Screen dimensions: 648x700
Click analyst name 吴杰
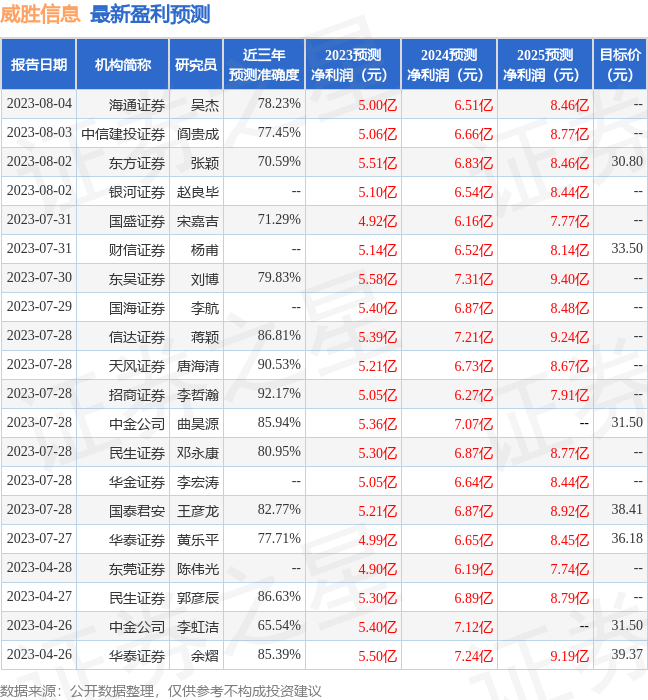(x=205, y=105)
